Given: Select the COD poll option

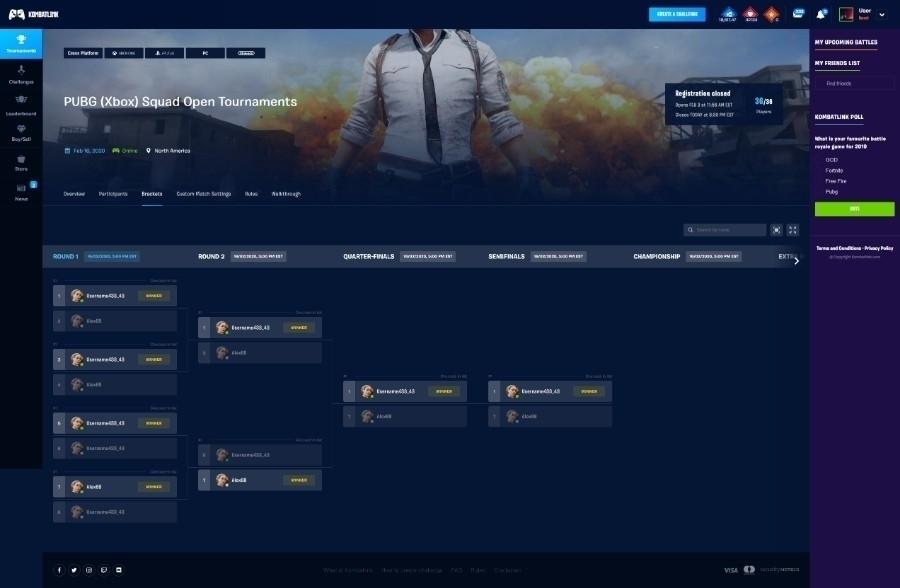Looking at the screenshot, I should tap(831, 160).
